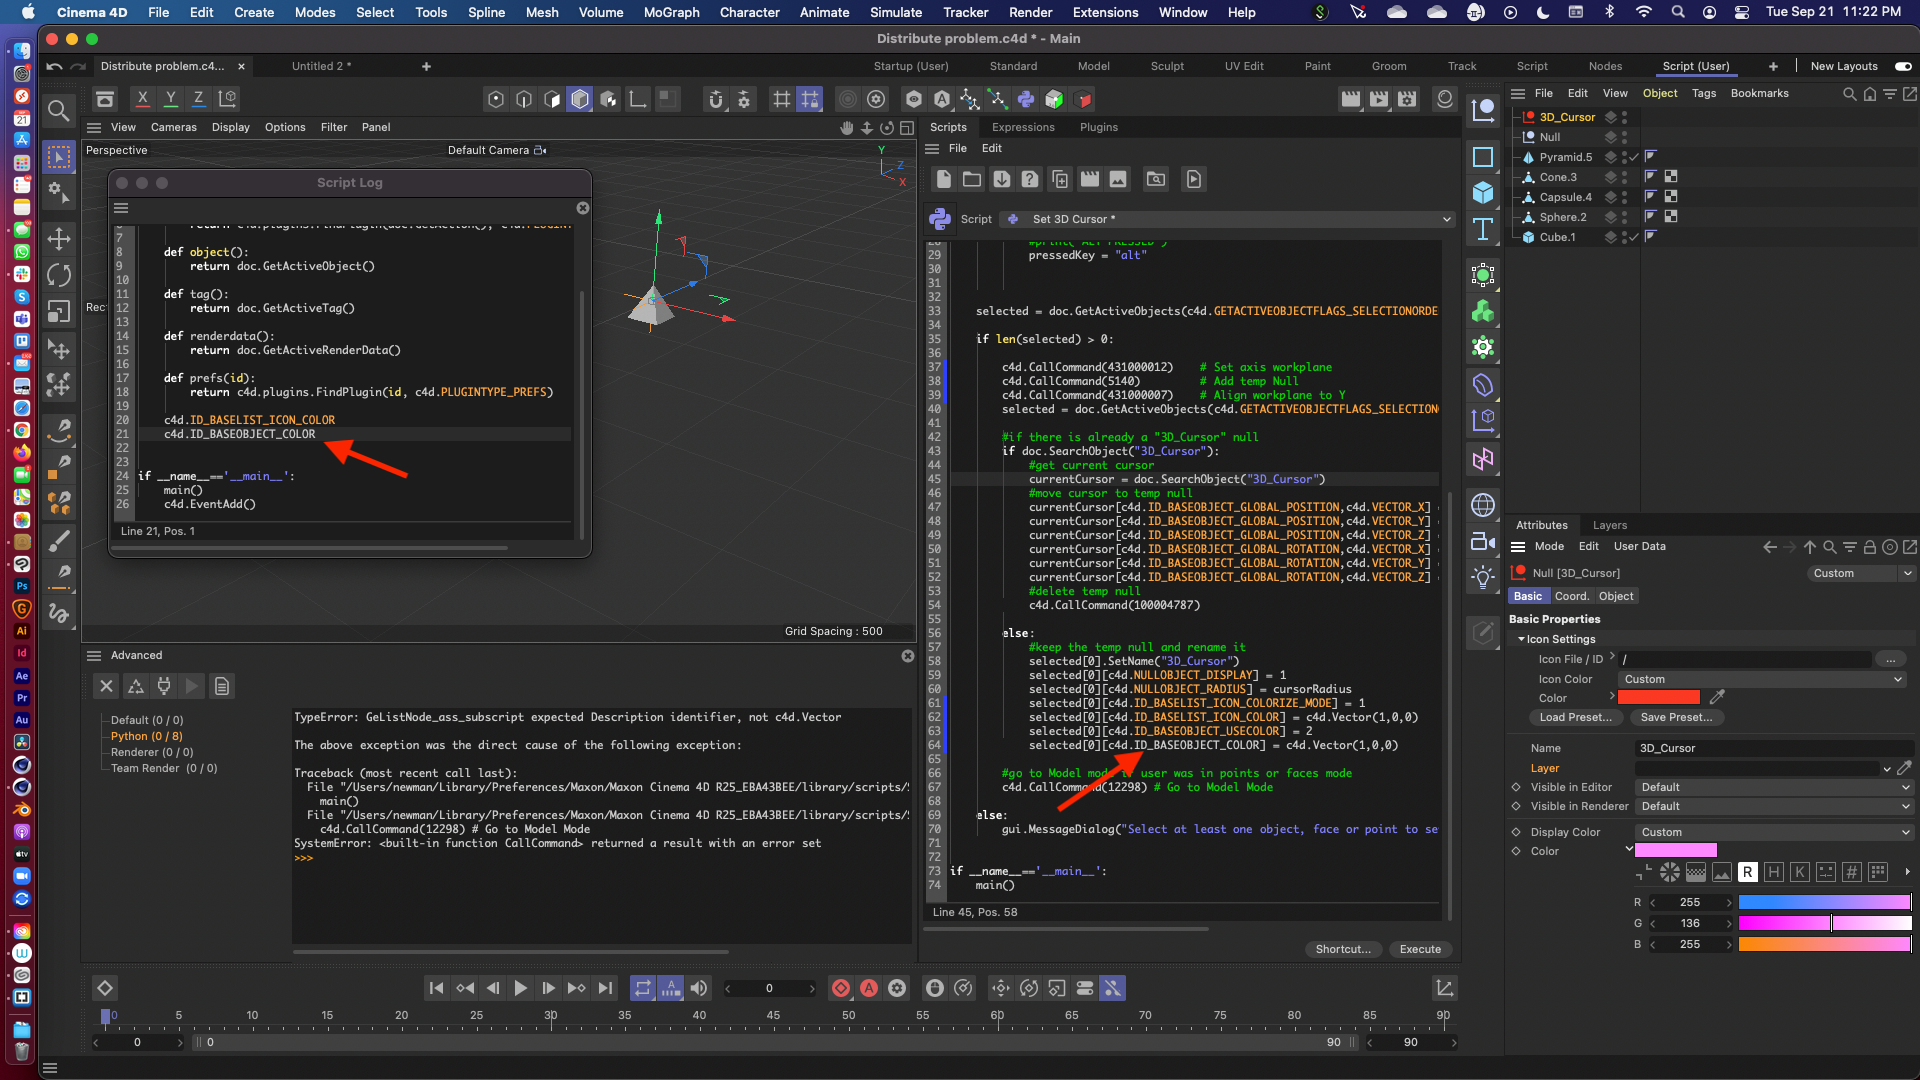Open the Cameras viewport menu
The image size is (1920, 1080).
click(x=173, y=127)
